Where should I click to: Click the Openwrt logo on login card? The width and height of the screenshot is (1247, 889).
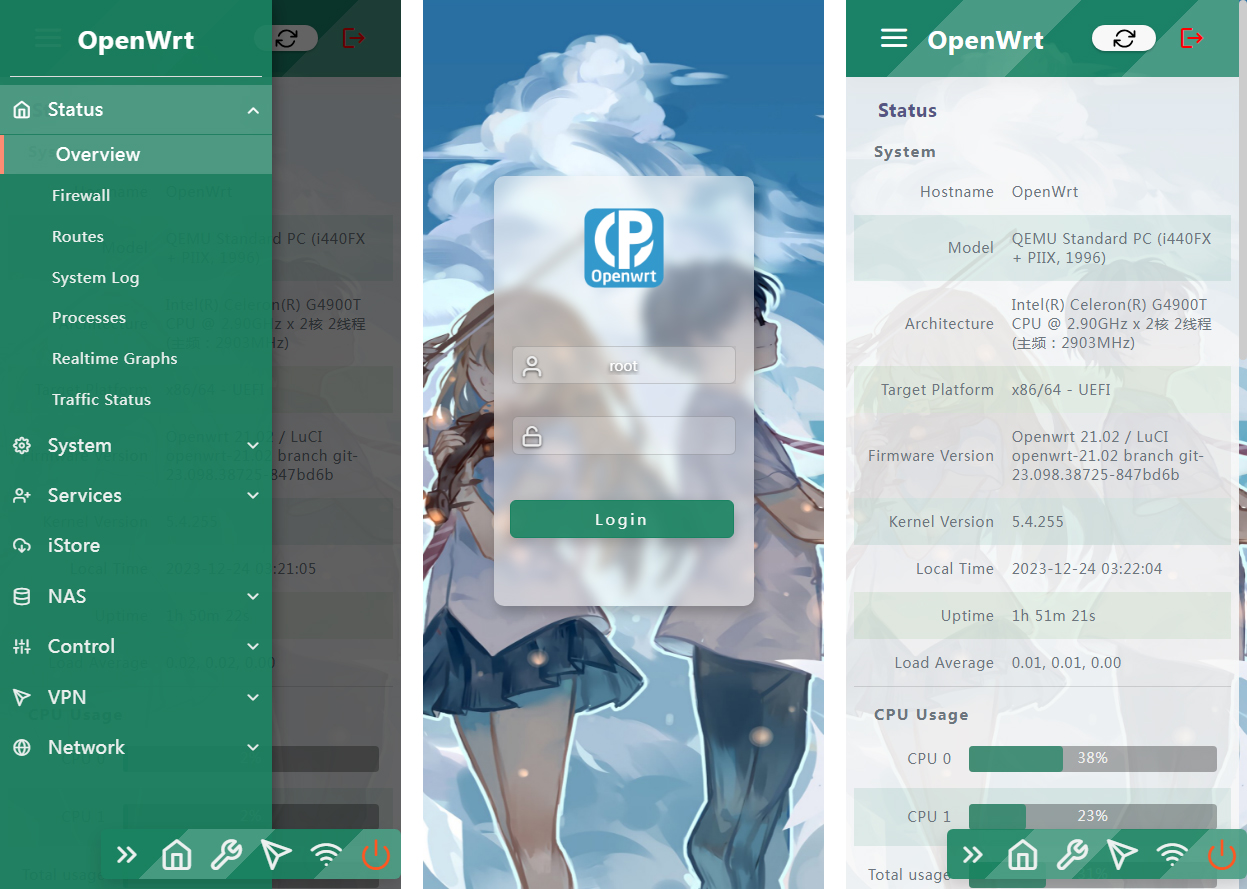pos(624,248)
